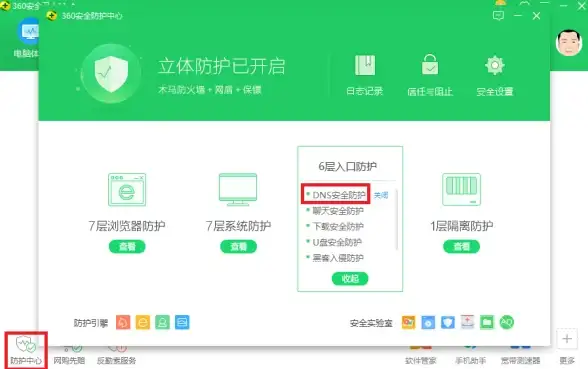This screenshot has width=588, height=369.
Task: Open the feedback chat icon in title bar
Action: point(498,16)
